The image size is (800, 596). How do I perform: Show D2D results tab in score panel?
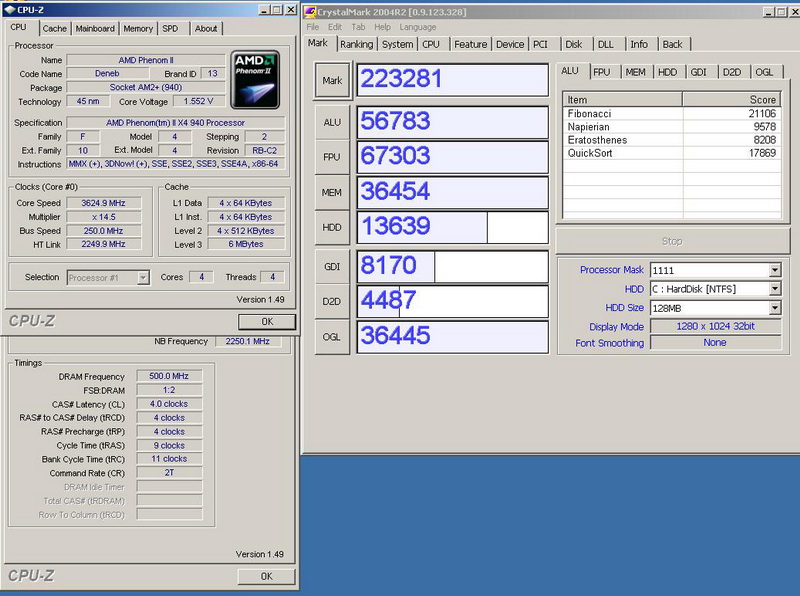pos(732,72)
